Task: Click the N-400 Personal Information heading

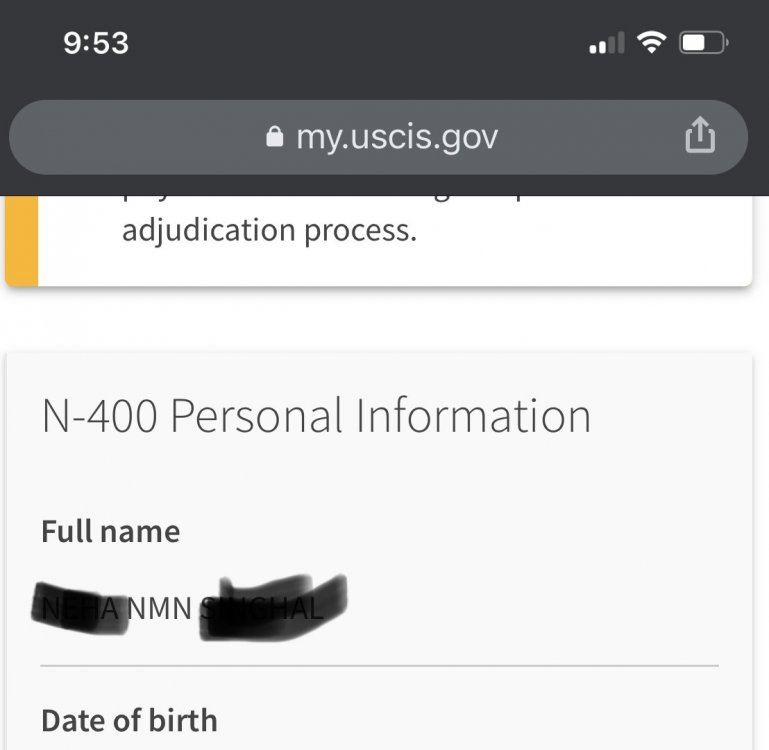Action: [316, 416]
